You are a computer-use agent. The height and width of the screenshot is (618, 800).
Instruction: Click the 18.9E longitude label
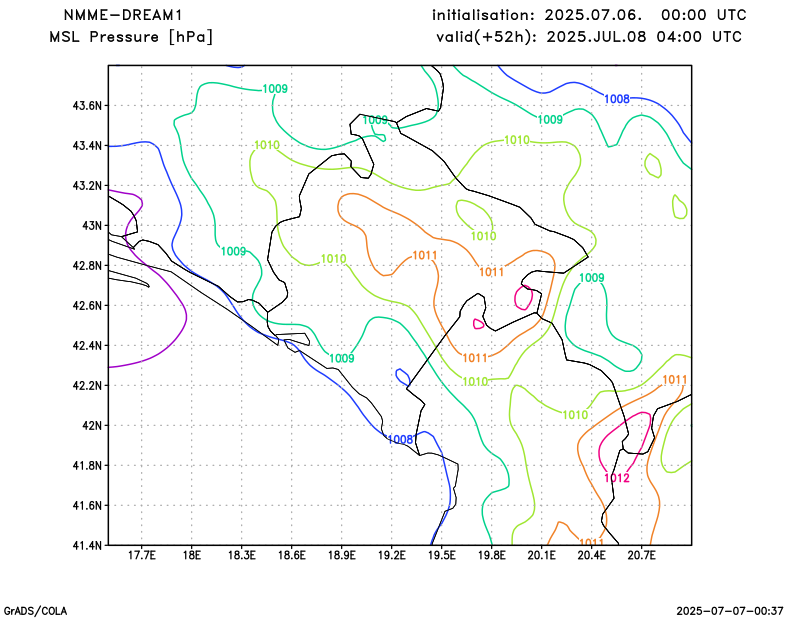pyautogui.click(x=341, y=556)
